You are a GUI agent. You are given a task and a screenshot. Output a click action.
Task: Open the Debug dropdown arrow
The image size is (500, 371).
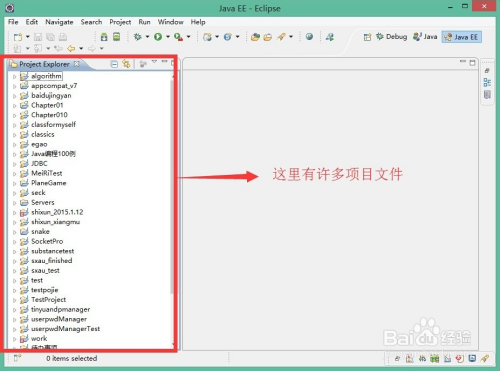point(147,37)
